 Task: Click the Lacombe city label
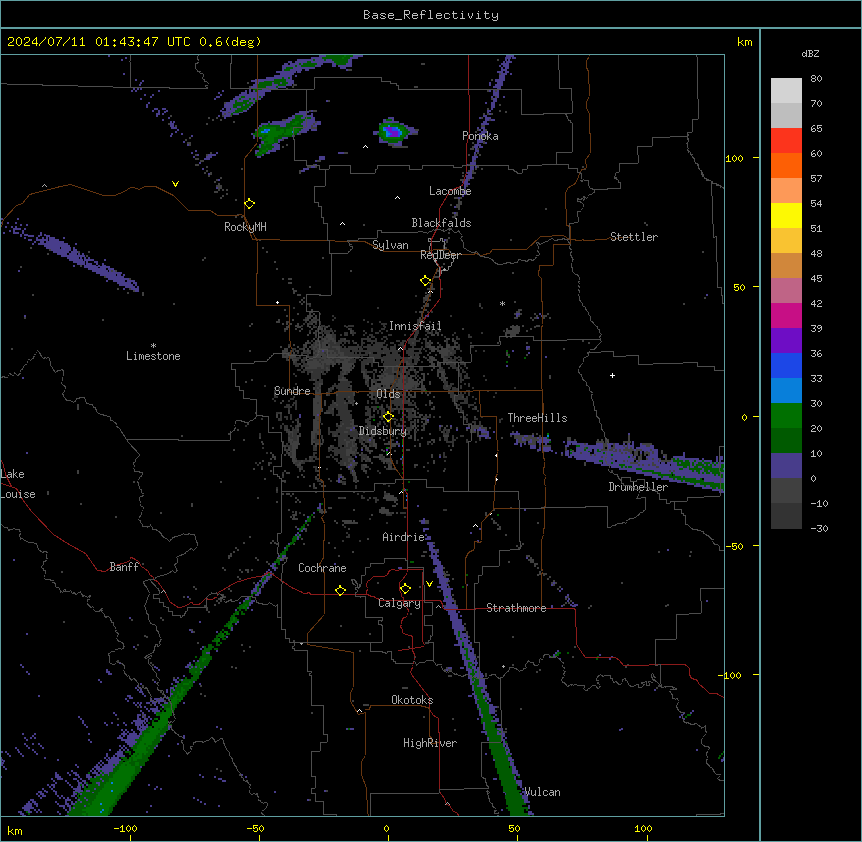pyautogui.click(x=450, y=191)
